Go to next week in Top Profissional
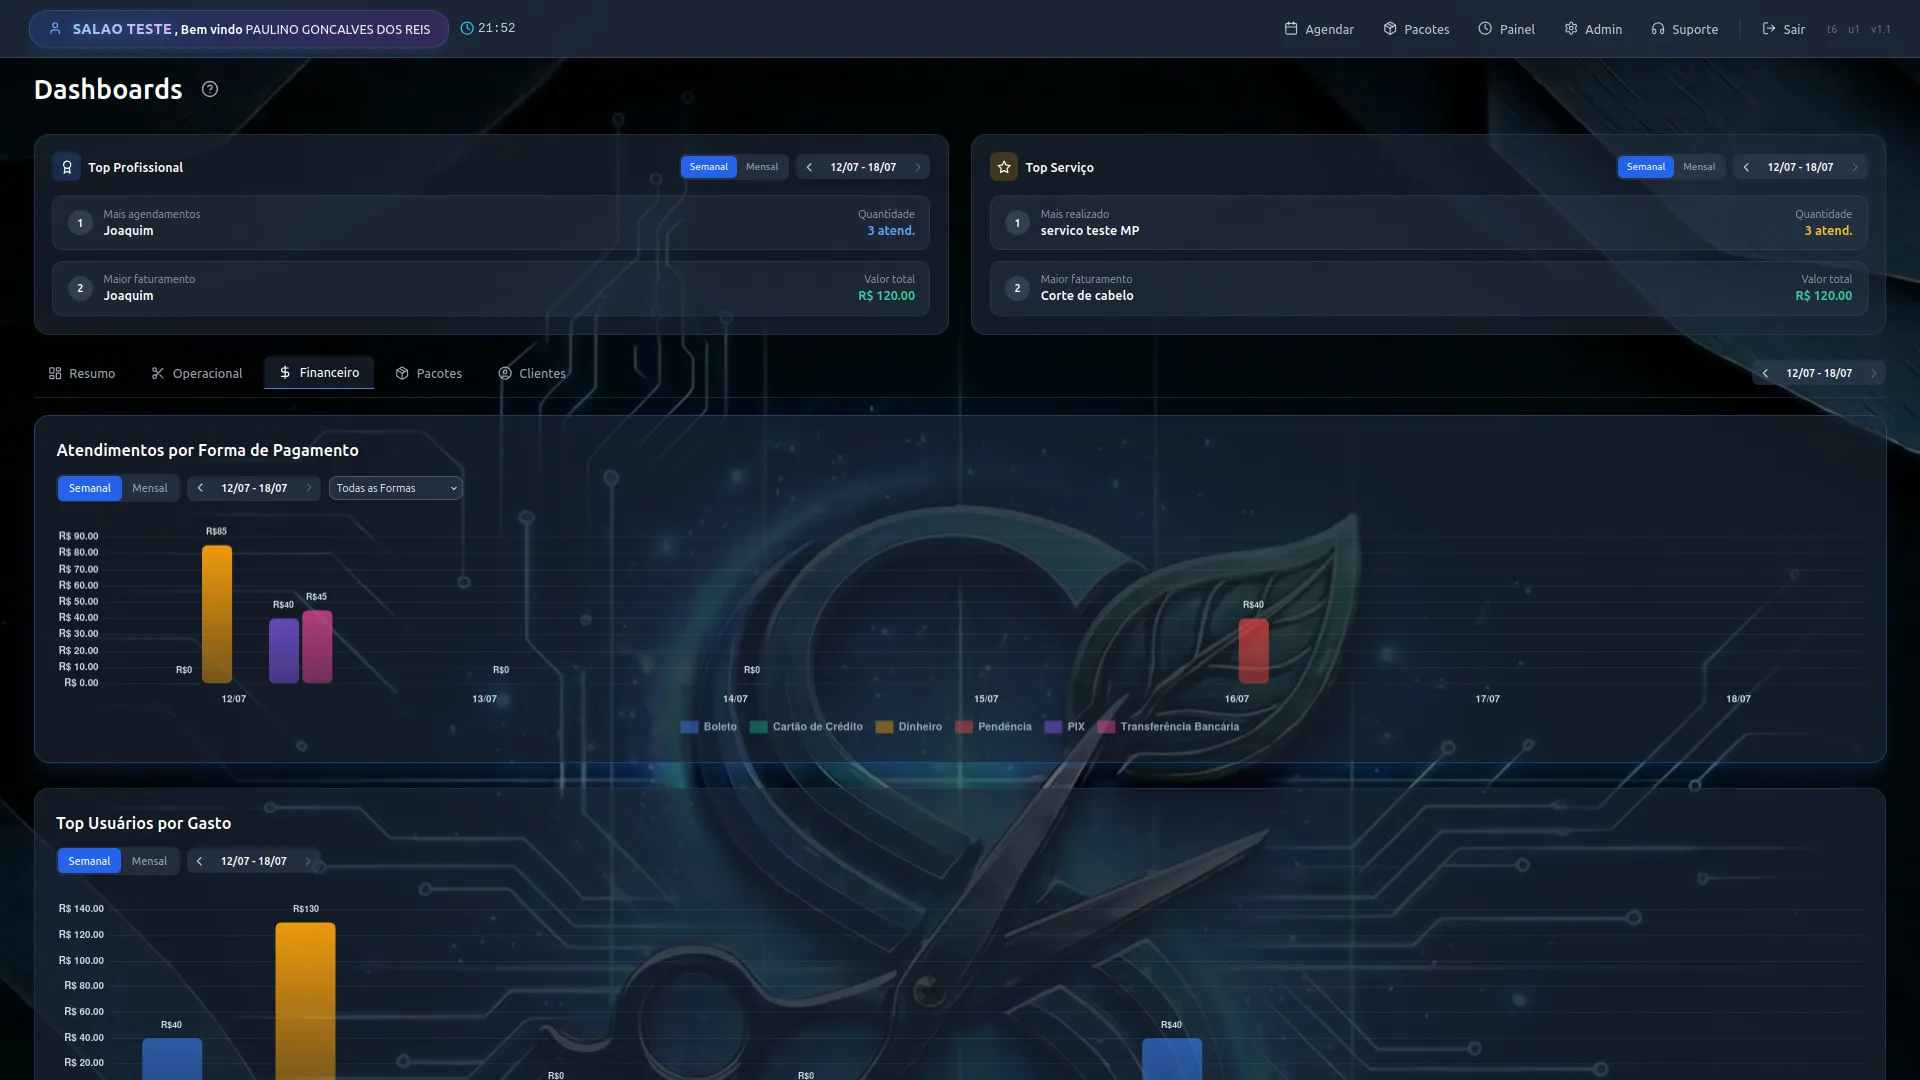 click(918, 167)
